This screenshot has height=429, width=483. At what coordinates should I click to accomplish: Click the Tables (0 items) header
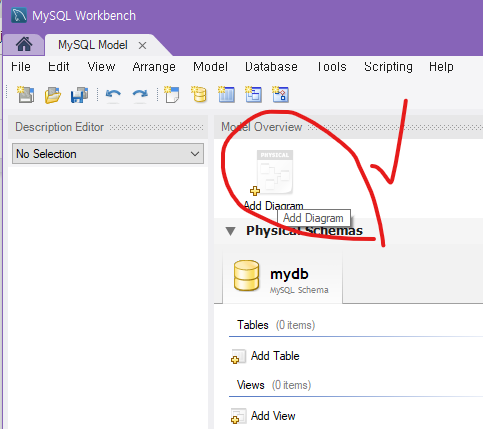pos(276,325)
